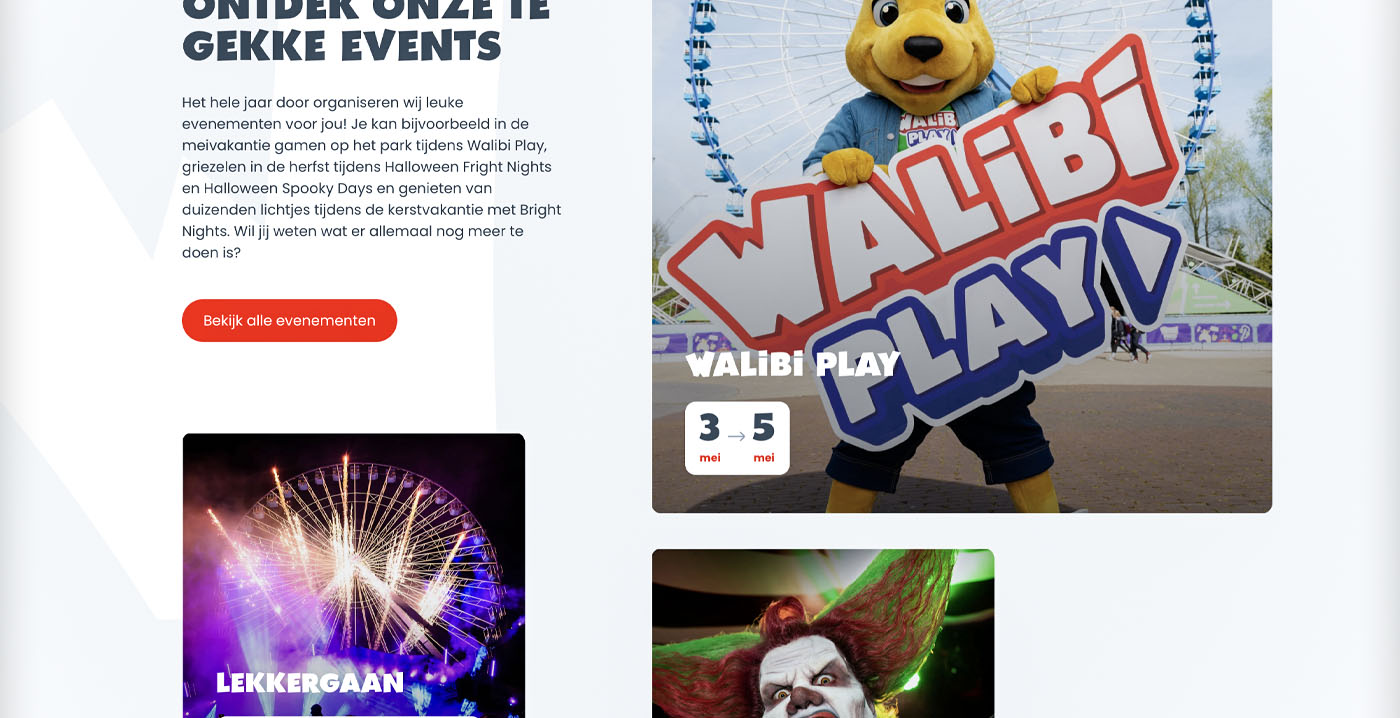Click the start date number 3
1400x718 pixels.
click(709, 428)
